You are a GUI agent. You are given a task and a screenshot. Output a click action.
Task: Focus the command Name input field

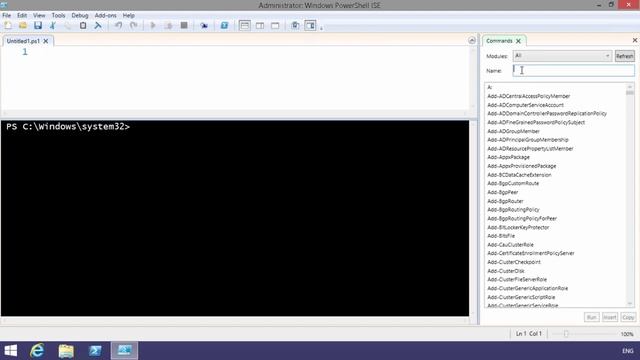[573, 71]
